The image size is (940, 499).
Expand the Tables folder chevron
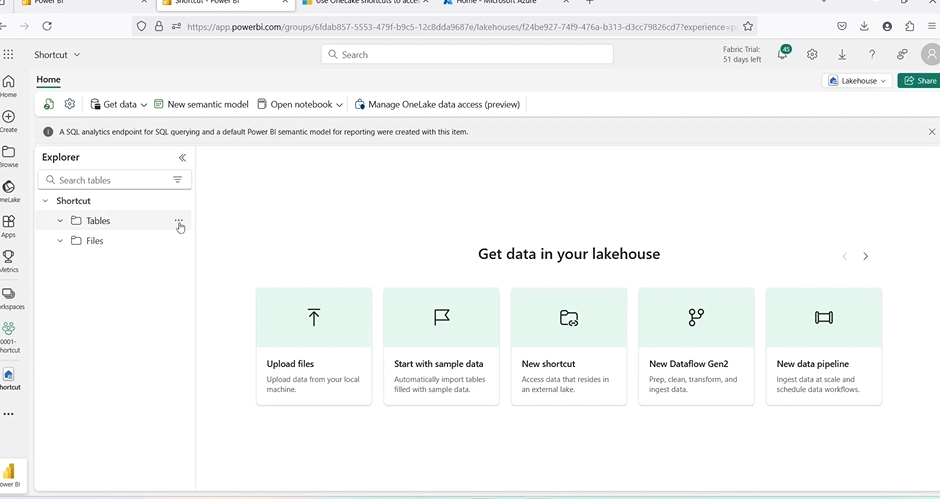tap(60, 221)
